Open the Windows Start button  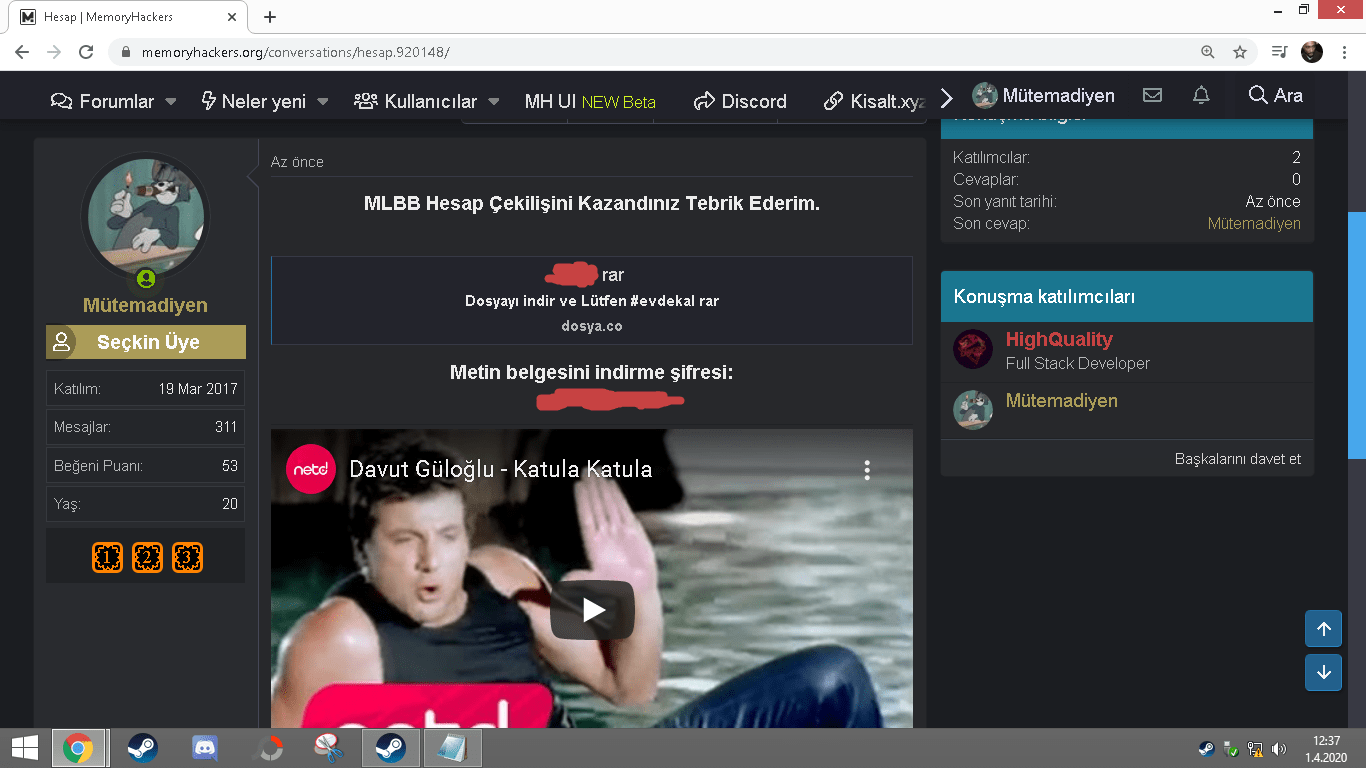click(x=24, y=748)
